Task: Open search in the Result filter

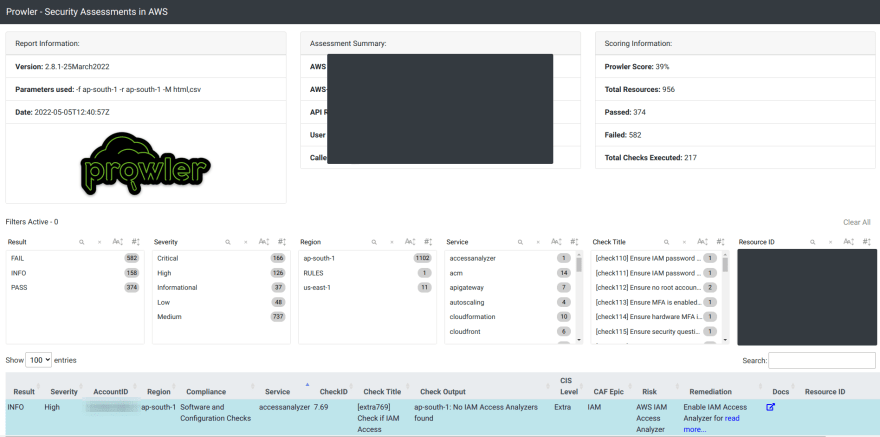Action: point(82,242)
